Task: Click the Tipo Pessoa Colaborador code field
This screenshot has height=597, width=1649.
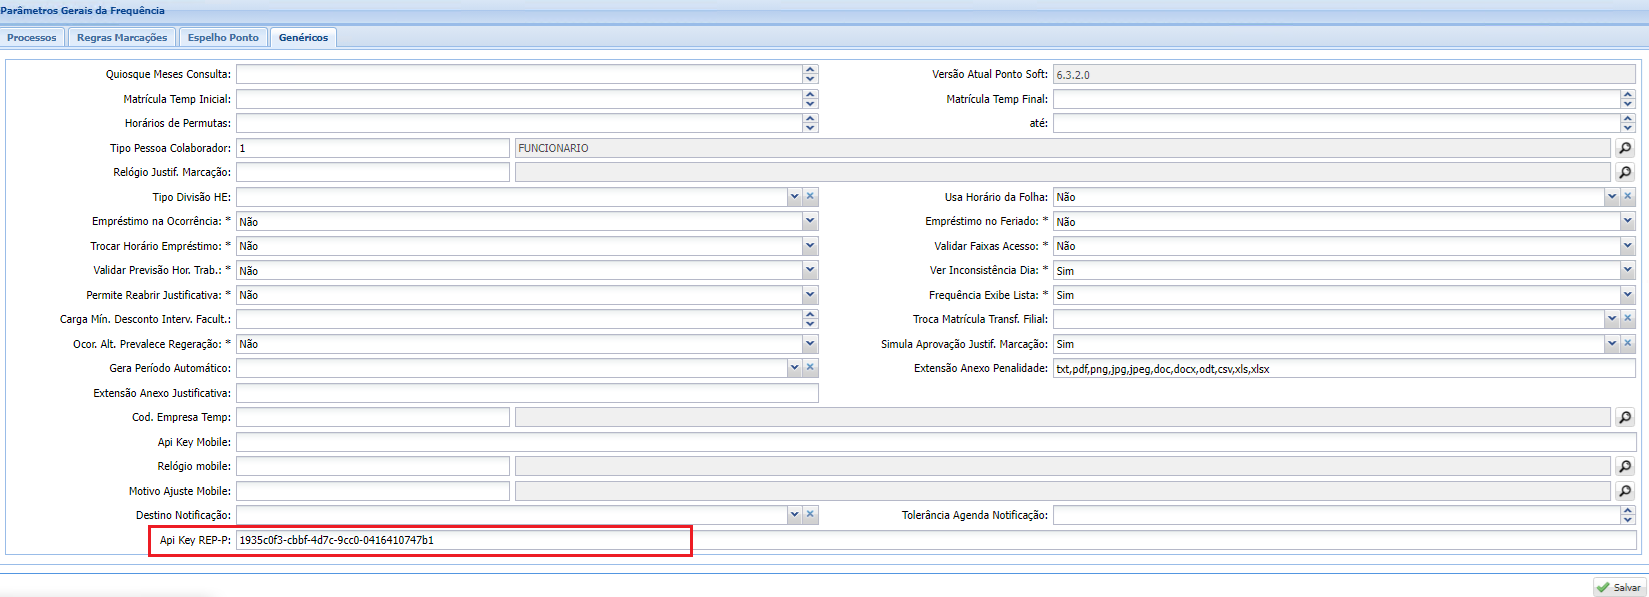Action: point(373,148)
